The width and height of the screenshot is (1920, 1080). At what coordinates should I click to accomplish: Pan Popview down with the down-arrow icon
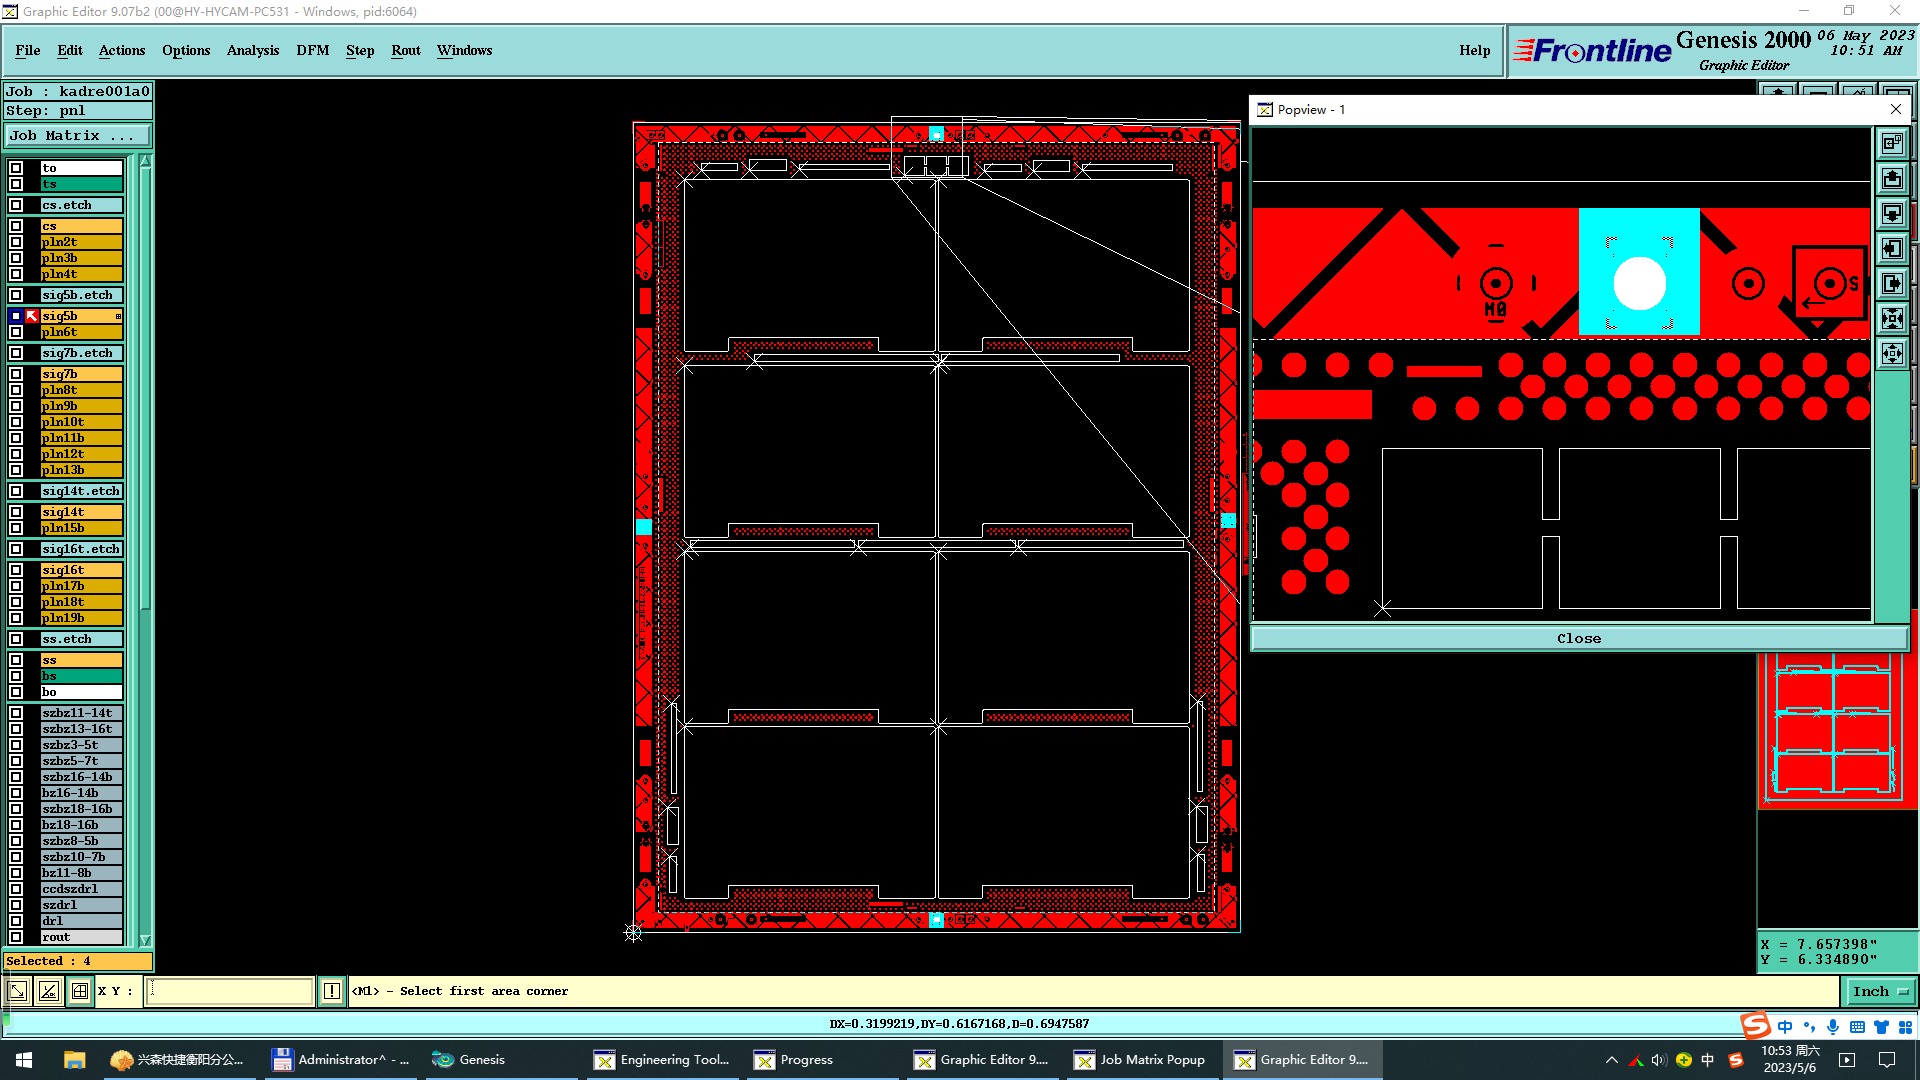(x=1892, y=213)
